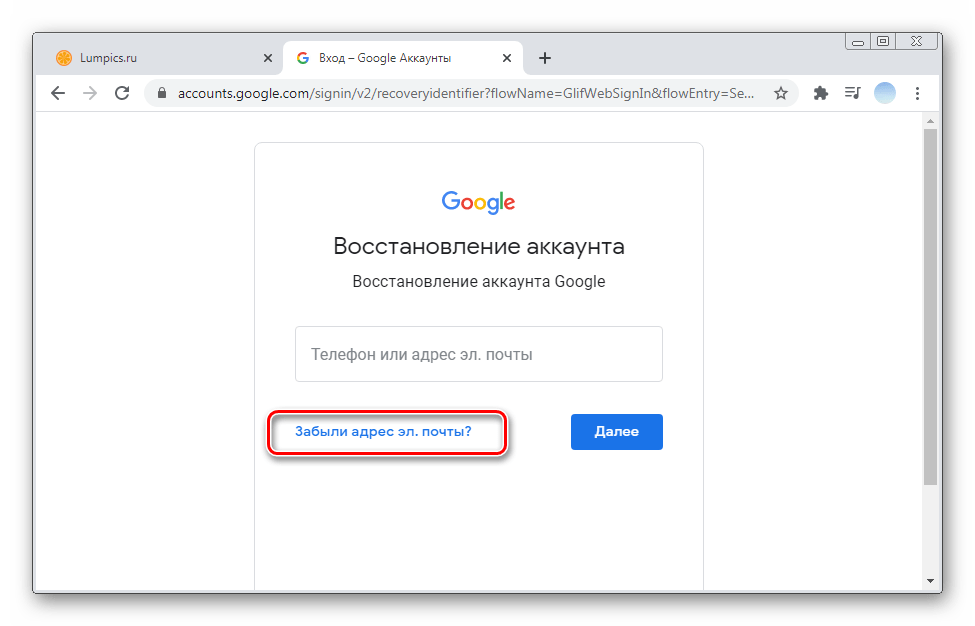The height and width of the screenshot is (626, 975).
Task: Bookmark this page with the star icon
Action: (x=781, y=93)
